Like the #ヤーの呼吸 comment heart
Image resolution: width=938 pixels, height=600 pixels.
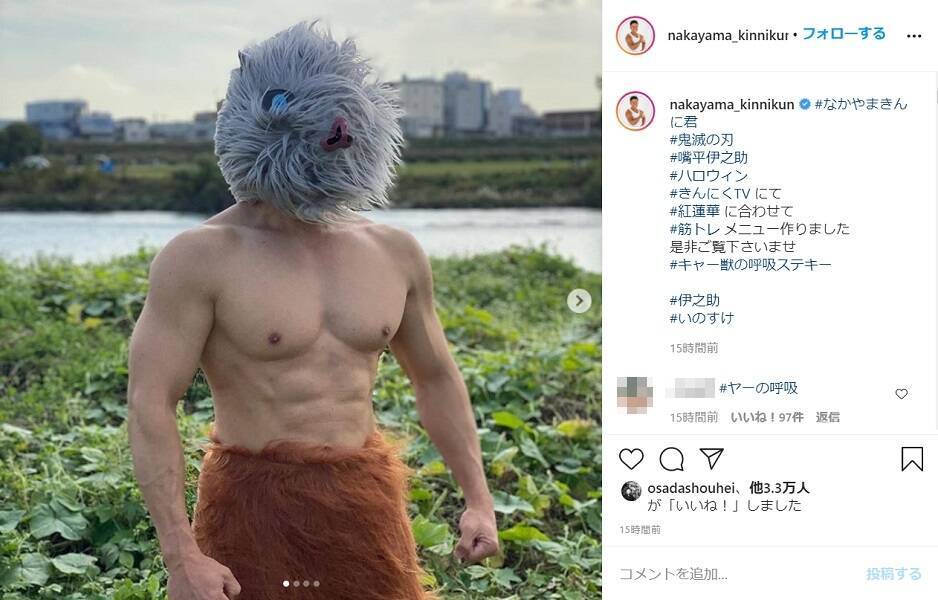point(901,394)
